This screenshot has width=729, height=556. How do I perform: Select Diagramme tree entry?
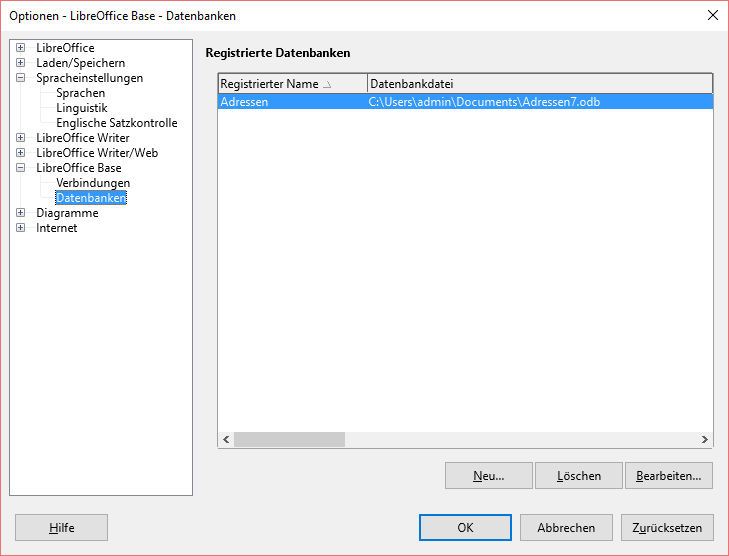(67, 213)
